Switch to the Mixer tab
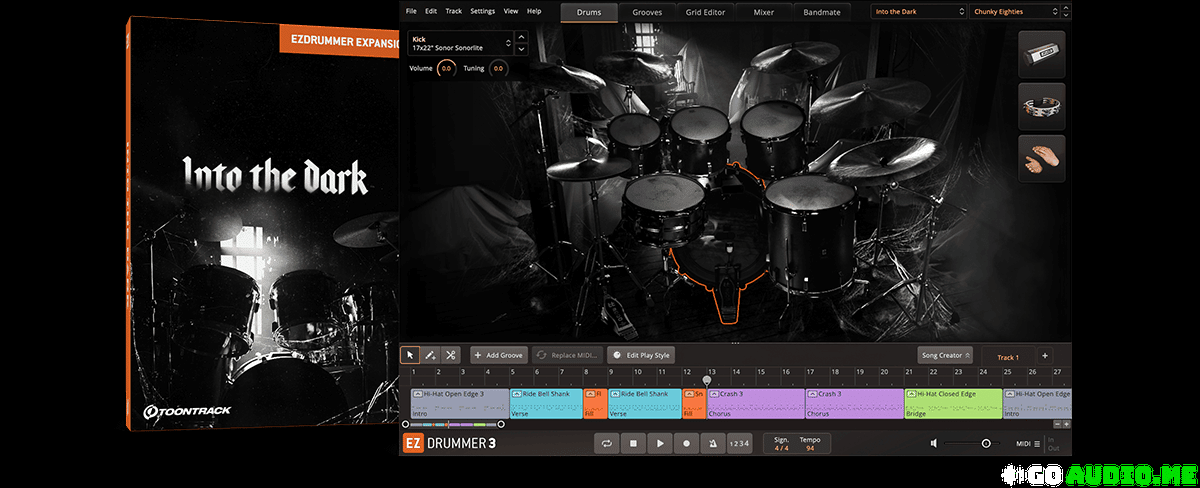Viewport: 1200px width, 488px height. point(764,12)
